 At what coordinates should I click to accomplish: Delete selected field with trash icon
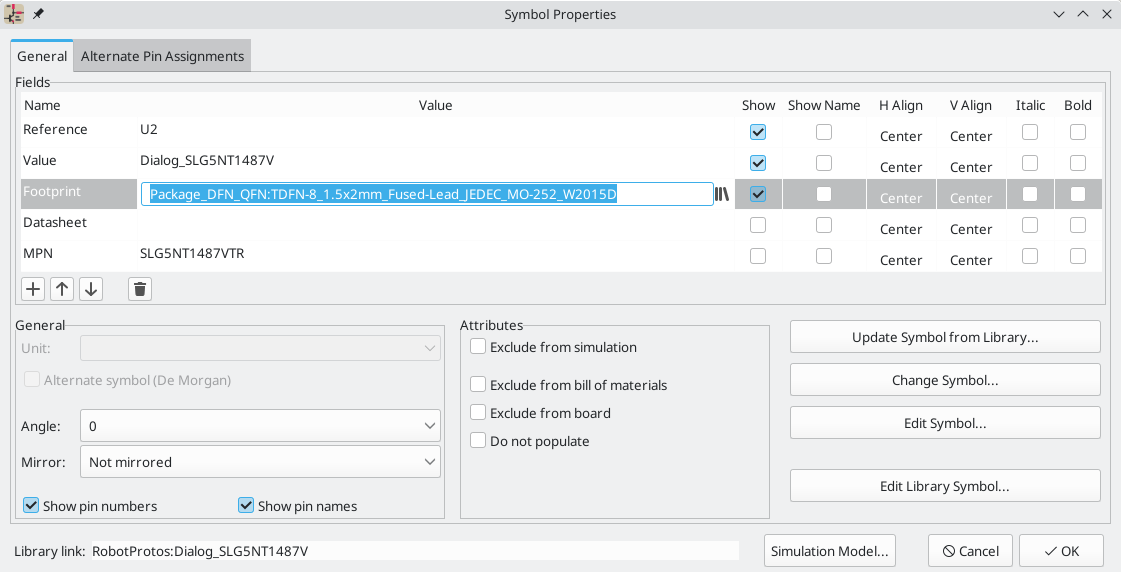[x=140, y=289]
